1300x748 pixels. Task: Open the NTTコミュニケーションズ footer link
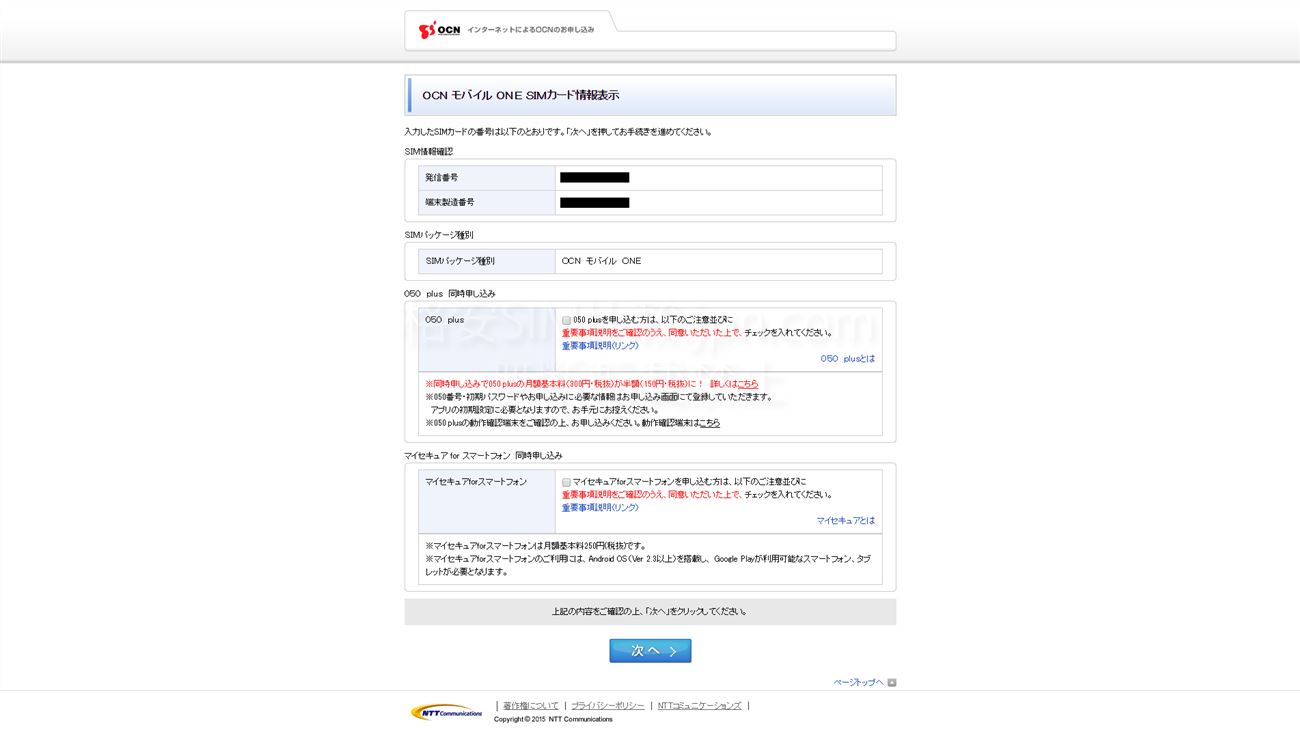click(700, 706)
